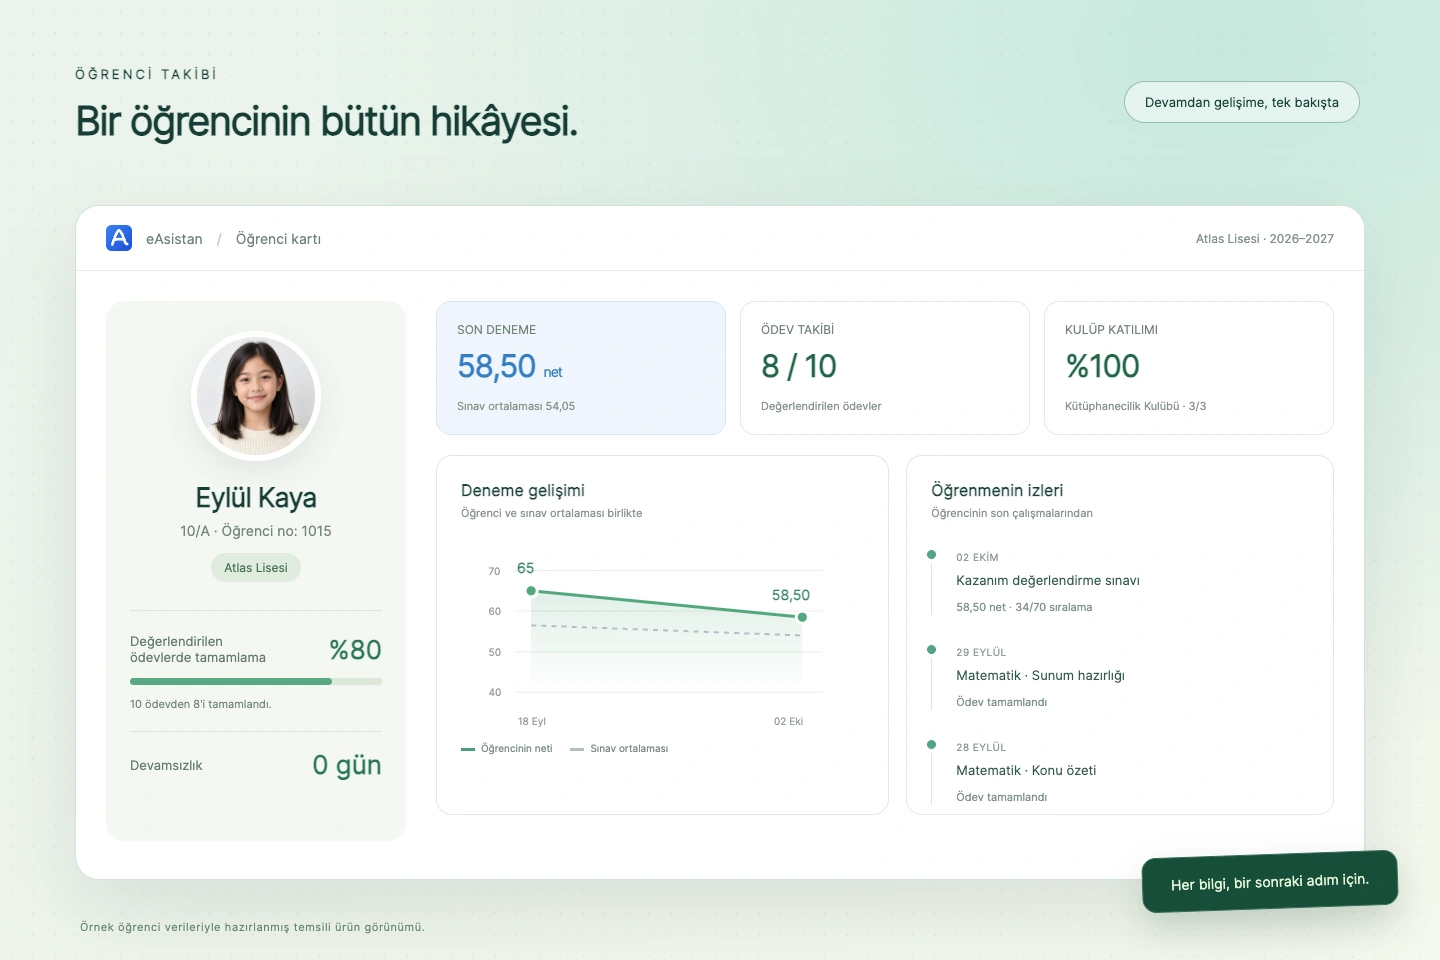Click the Devamdan gelişime, tek bakışta pill
Image resolution: width=1440 pixels, height=960 pixels.
[x=1242, y=102]
